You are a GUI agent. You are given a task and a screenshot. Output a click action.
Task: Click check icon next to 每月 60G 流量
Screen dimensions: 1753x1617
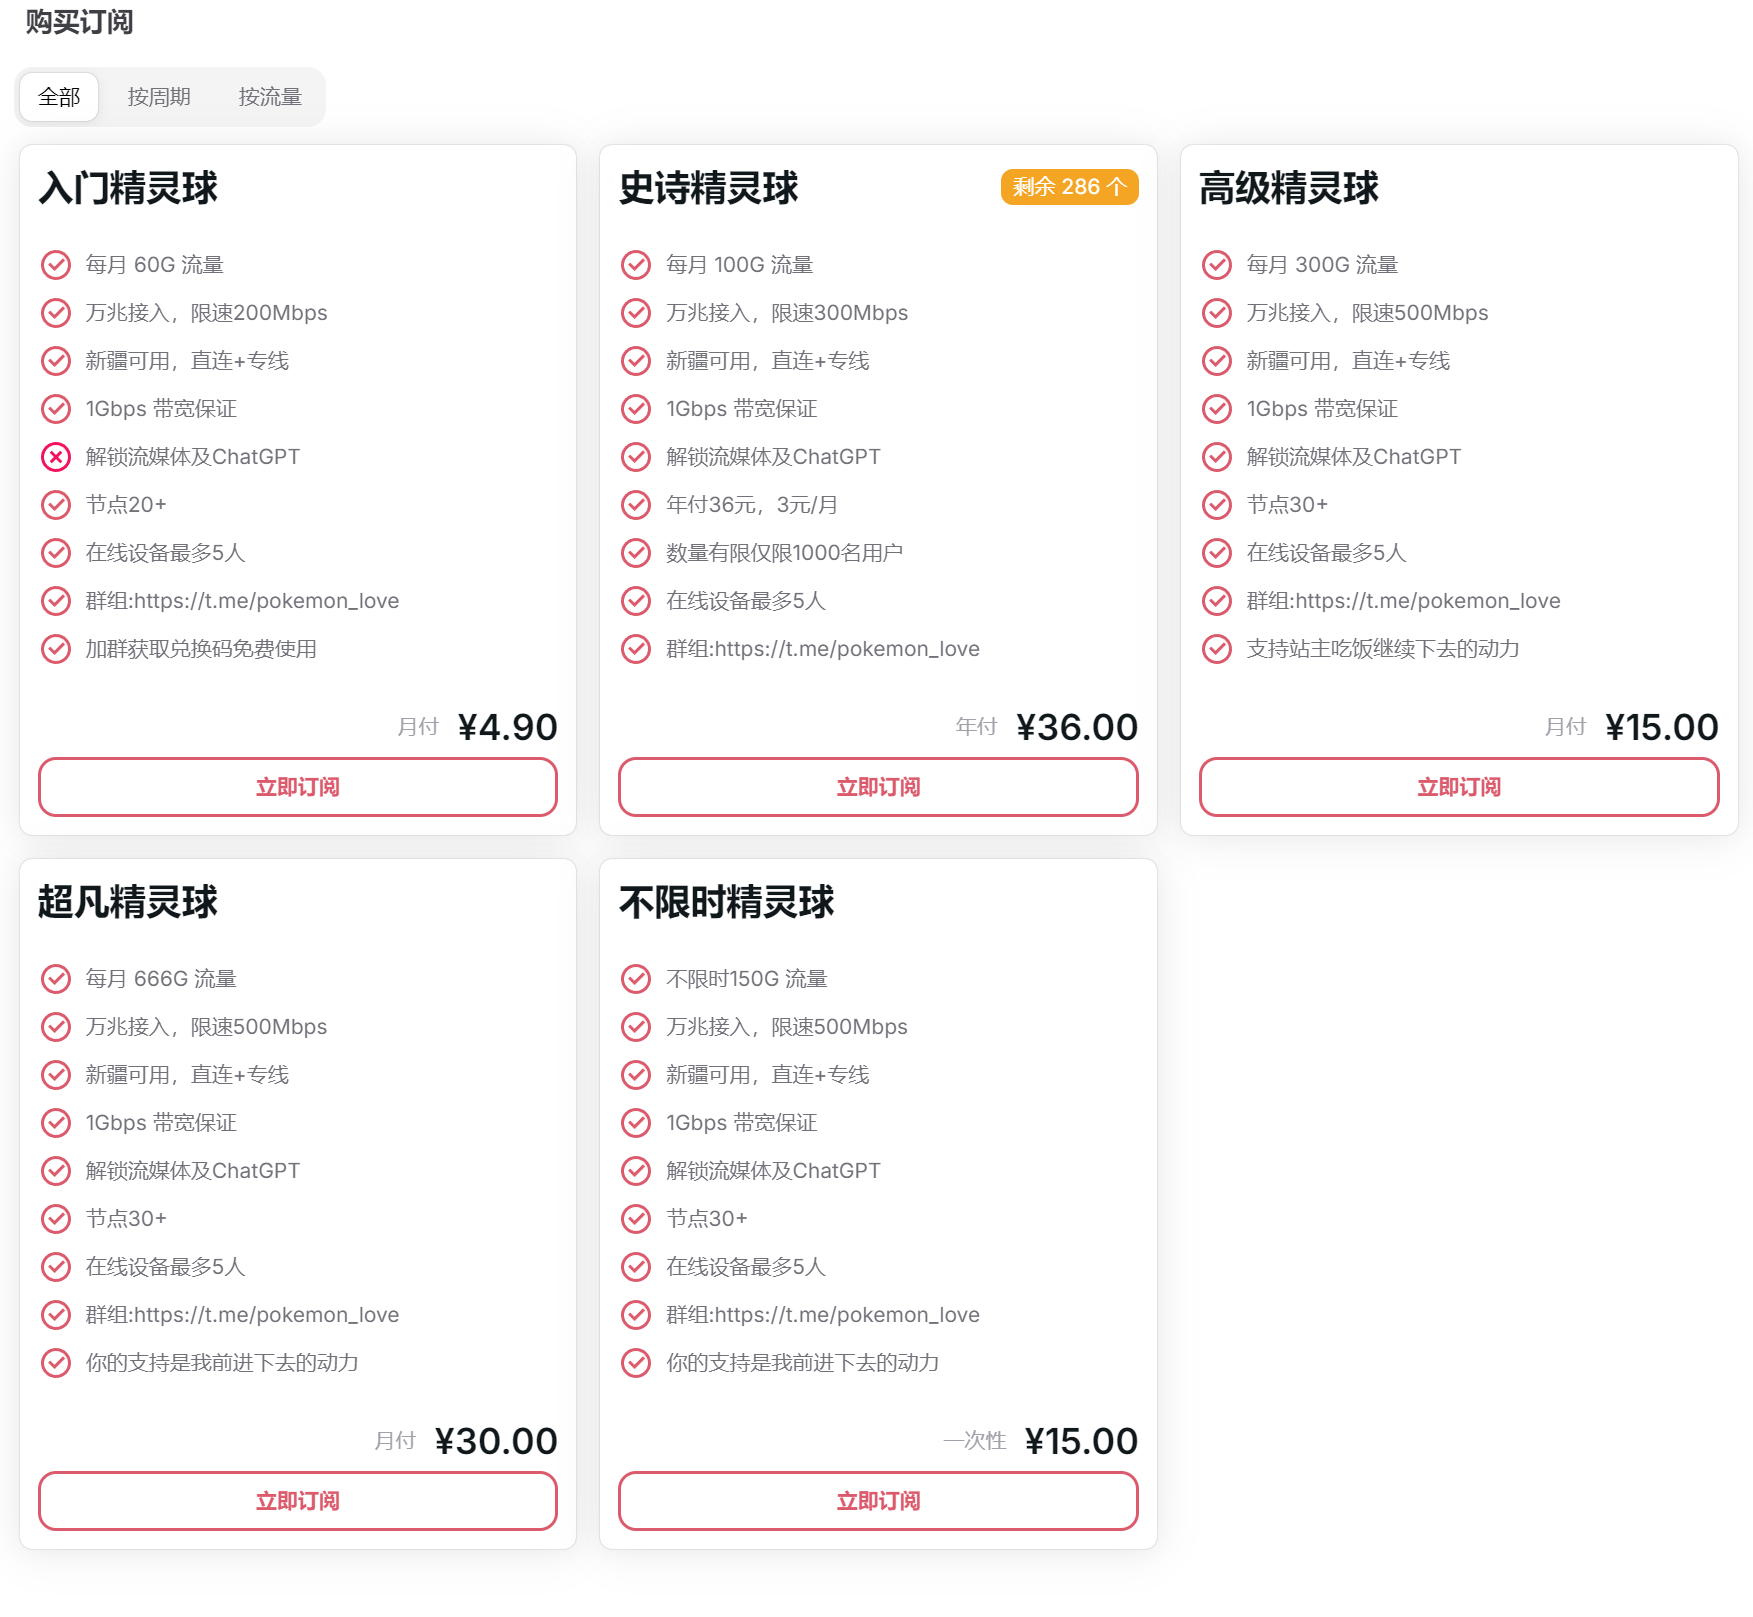(56, 265)
